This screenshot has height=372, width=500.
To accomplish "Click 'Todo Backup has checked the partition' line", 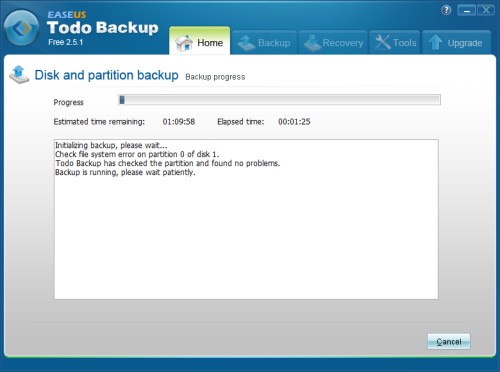I will (x=167, y=163).
